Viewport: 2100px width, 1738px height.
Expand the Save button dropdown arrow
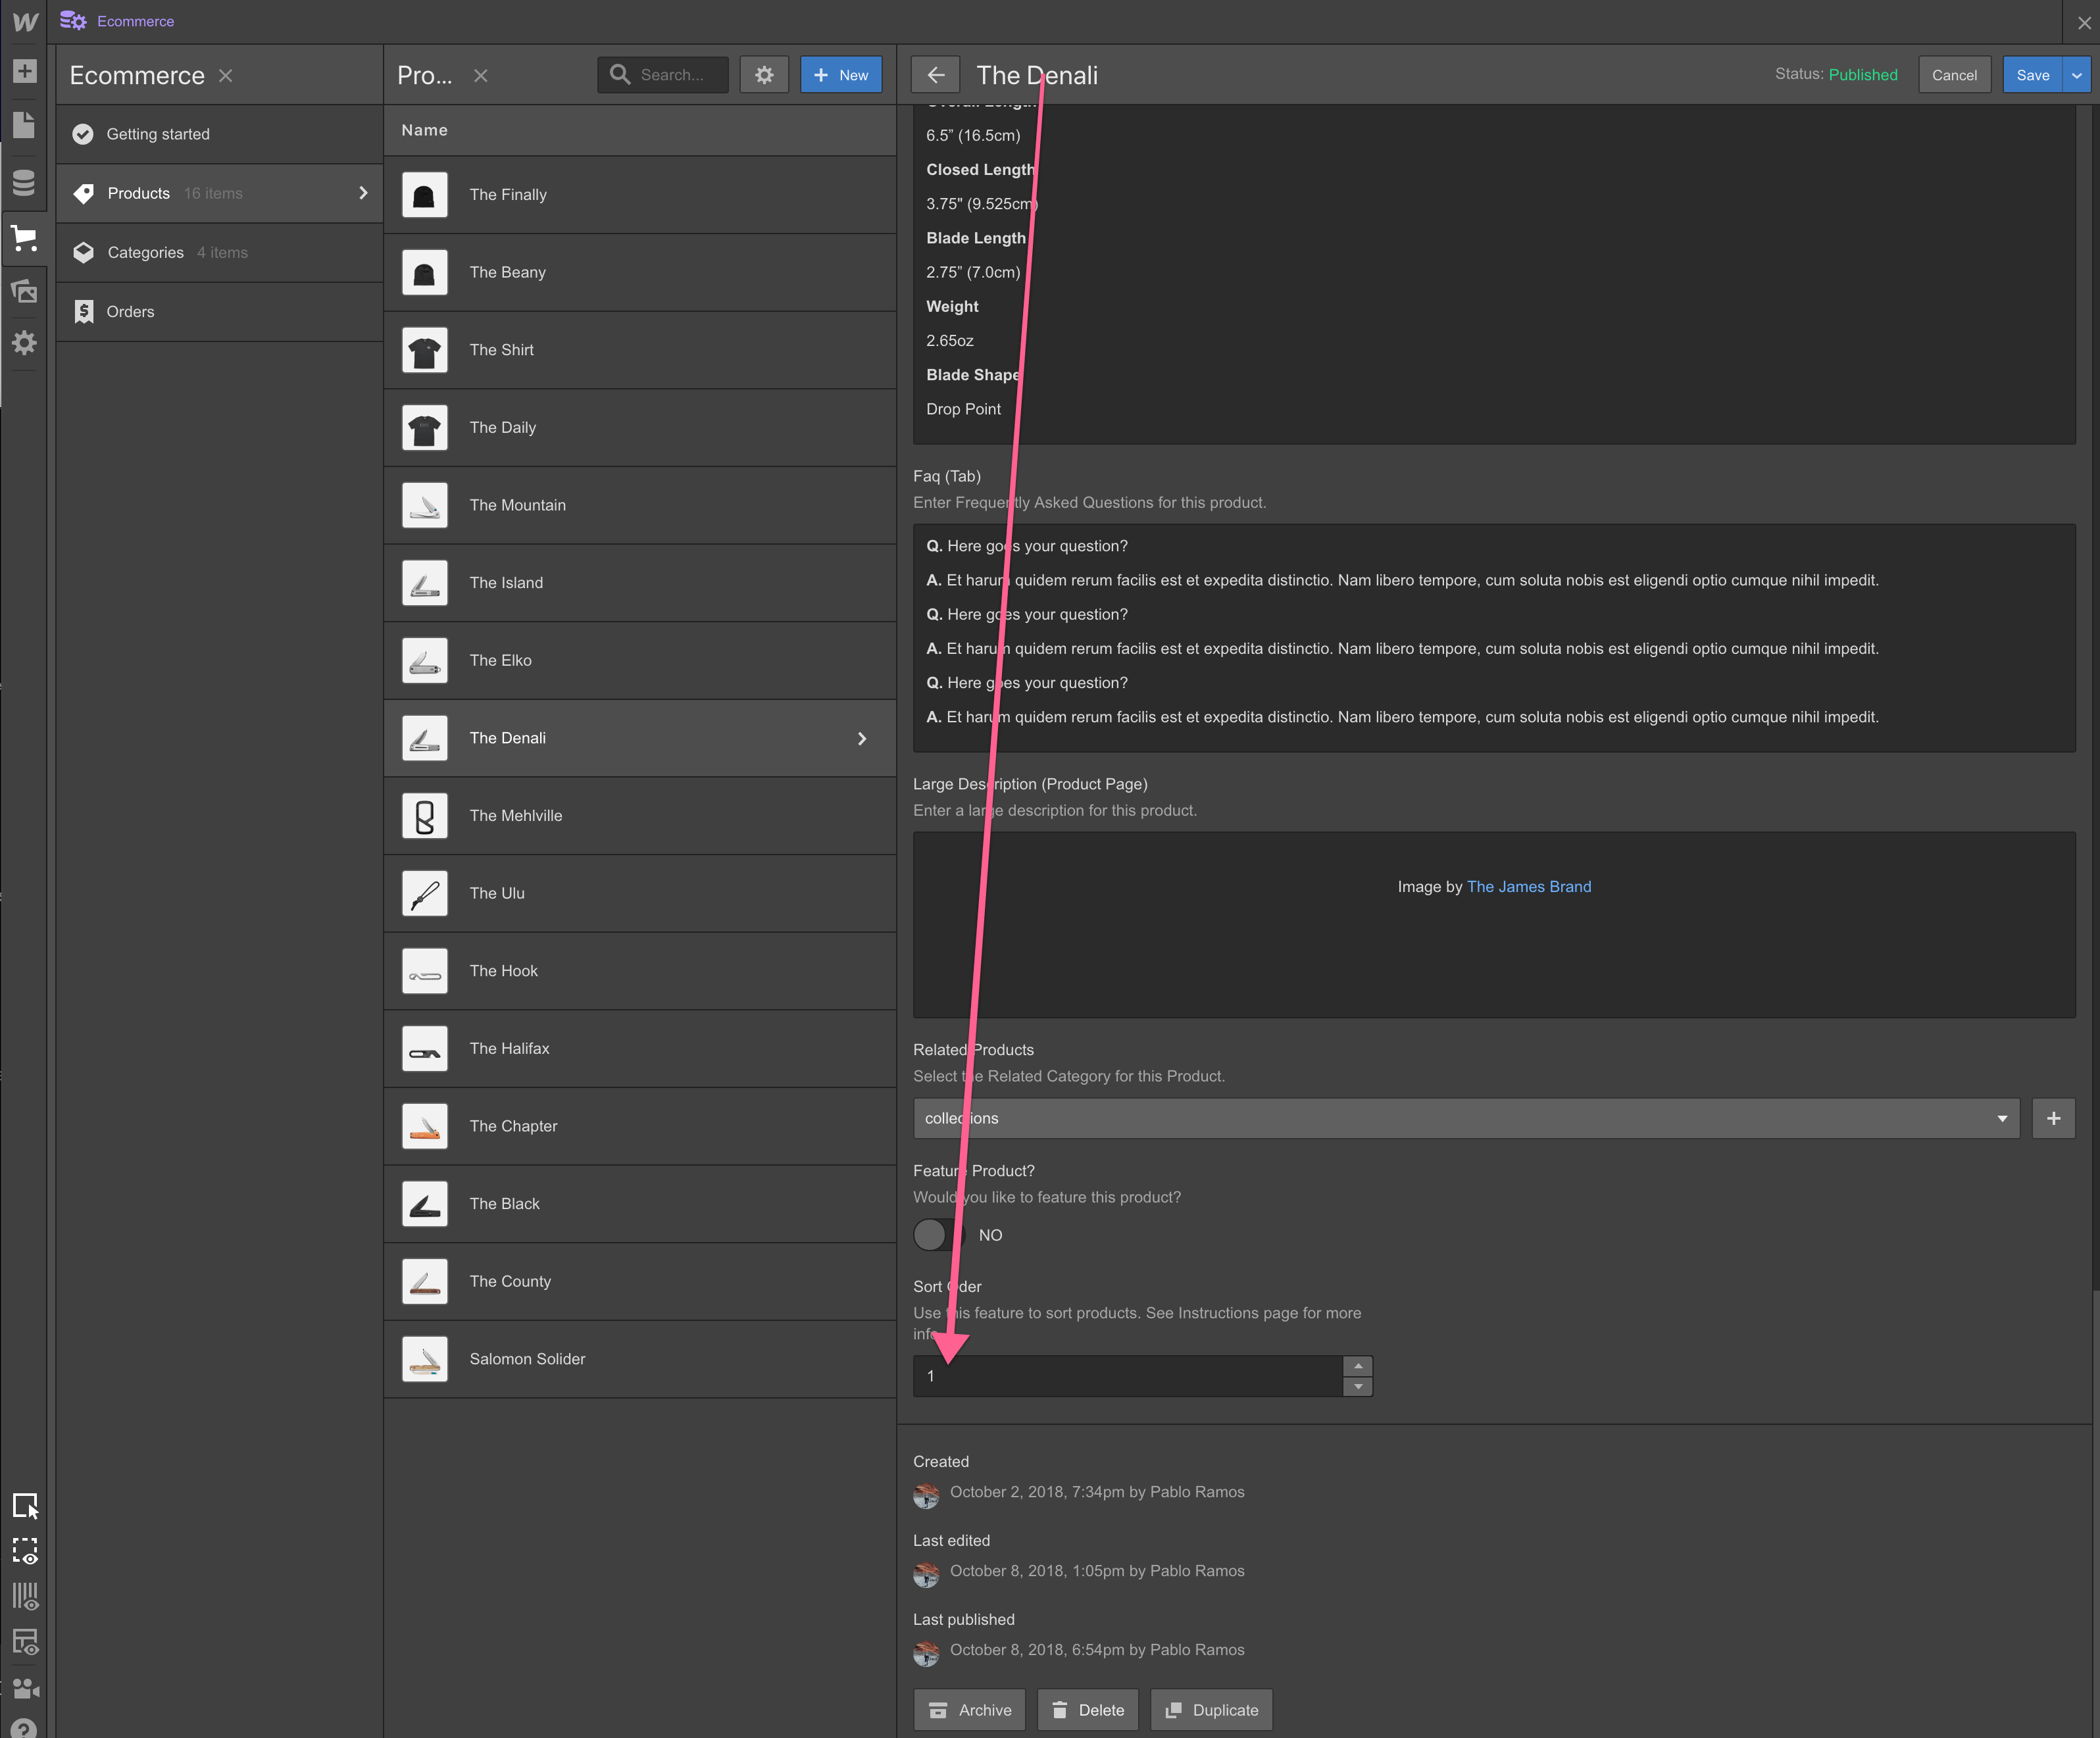(2076, 75)
